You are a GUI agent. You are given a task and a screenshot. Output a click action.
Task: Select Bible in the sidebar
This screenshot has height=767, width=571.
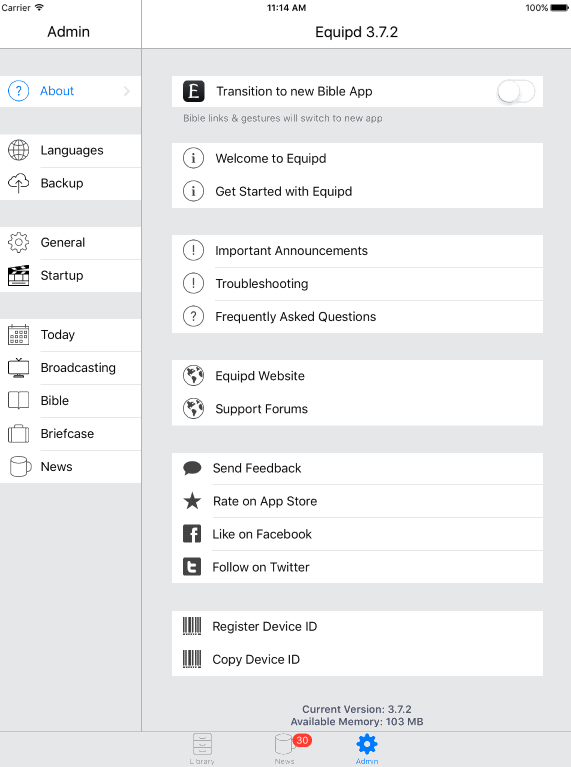(x=70, y=401)
